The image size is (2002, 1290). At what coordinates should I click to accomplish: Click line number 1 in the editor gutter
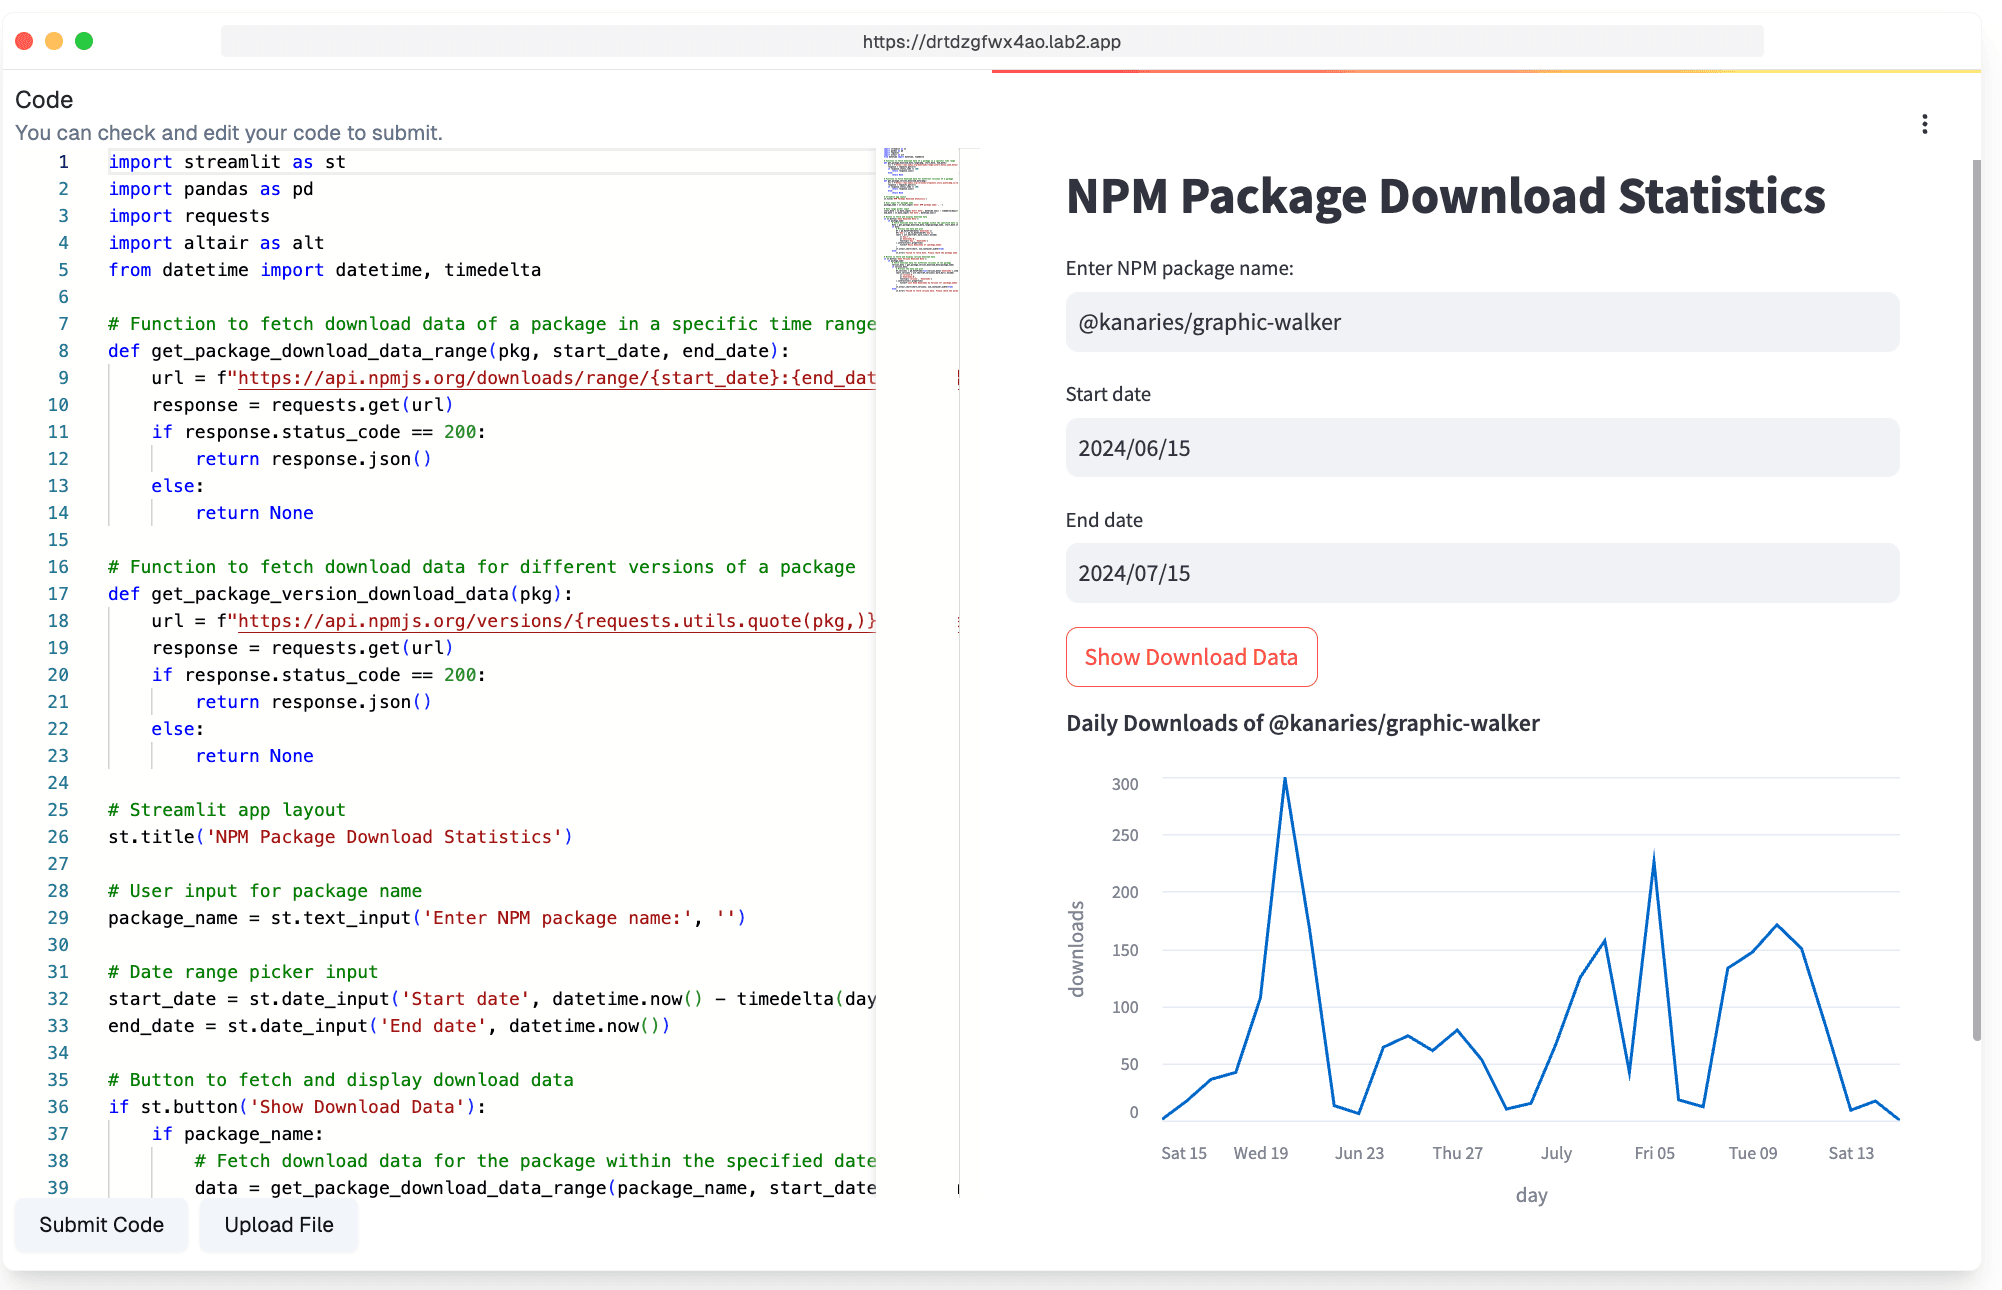click(x=63, y=162)
